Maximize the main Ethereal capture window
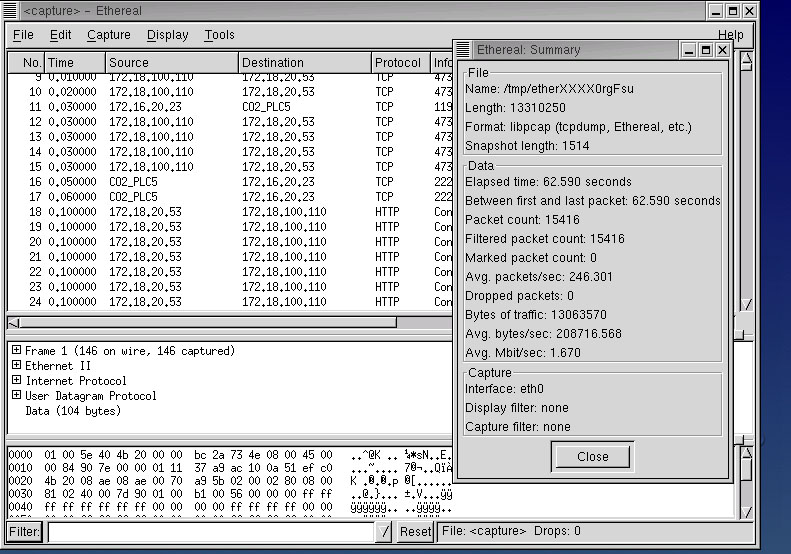The image size is (791, 554). click(x=733, y=11)
